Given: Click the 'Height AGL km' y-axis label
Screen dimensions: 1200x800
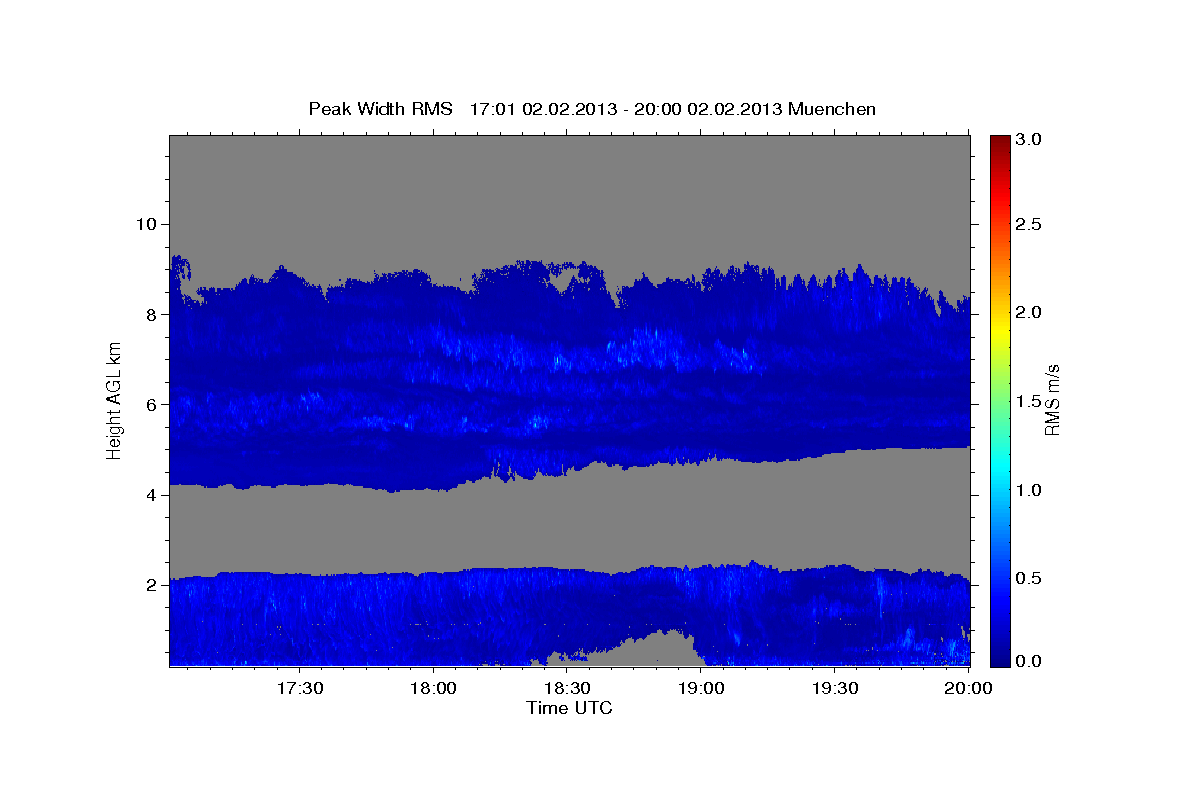Looking at the screenshot, I should pos(114,400).
